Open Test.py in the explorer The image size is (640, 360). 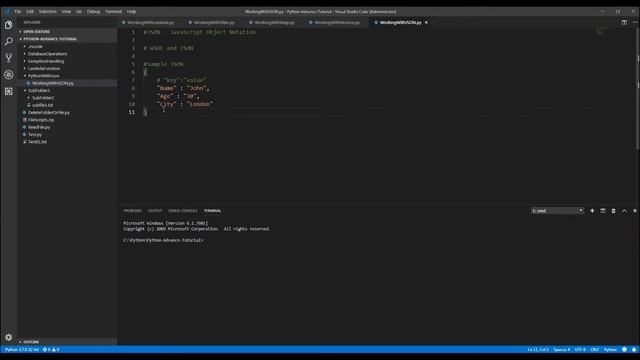pos(35,134)
